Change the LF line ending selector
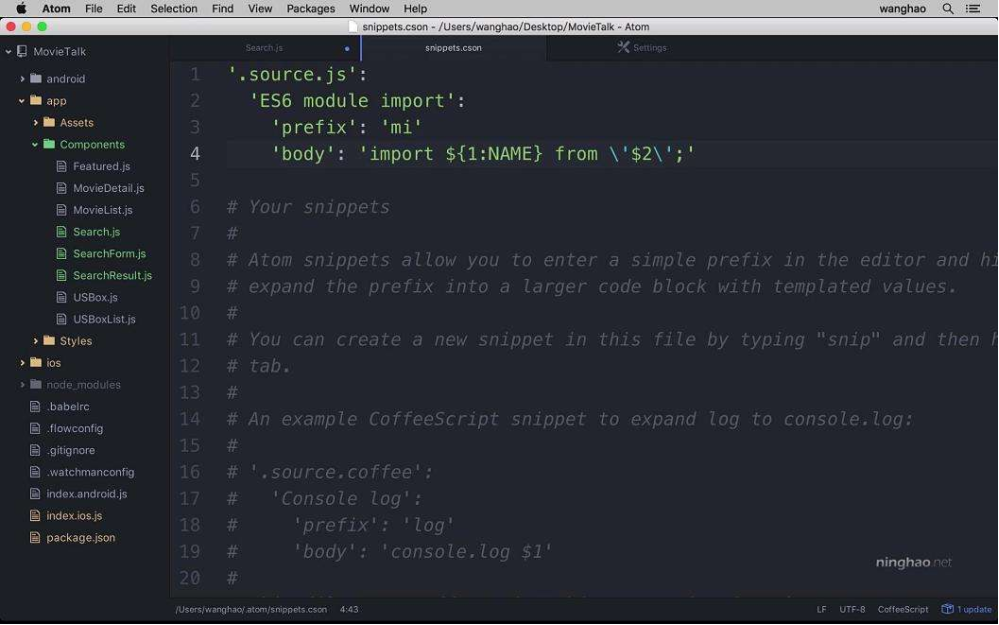Viewport: 999px width, 625px height. (x=821, y=609)
